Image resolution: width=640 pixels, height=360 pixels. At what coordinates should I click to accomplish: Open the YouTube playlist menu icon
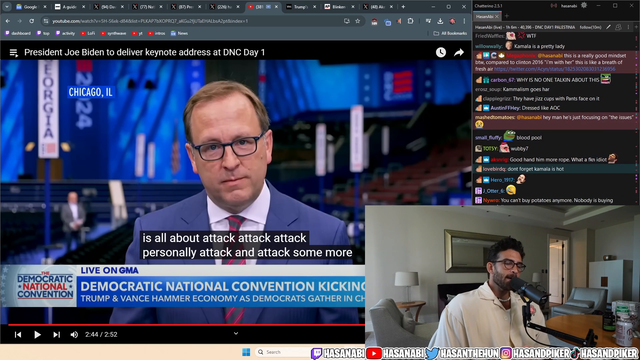tap(13, 53)
